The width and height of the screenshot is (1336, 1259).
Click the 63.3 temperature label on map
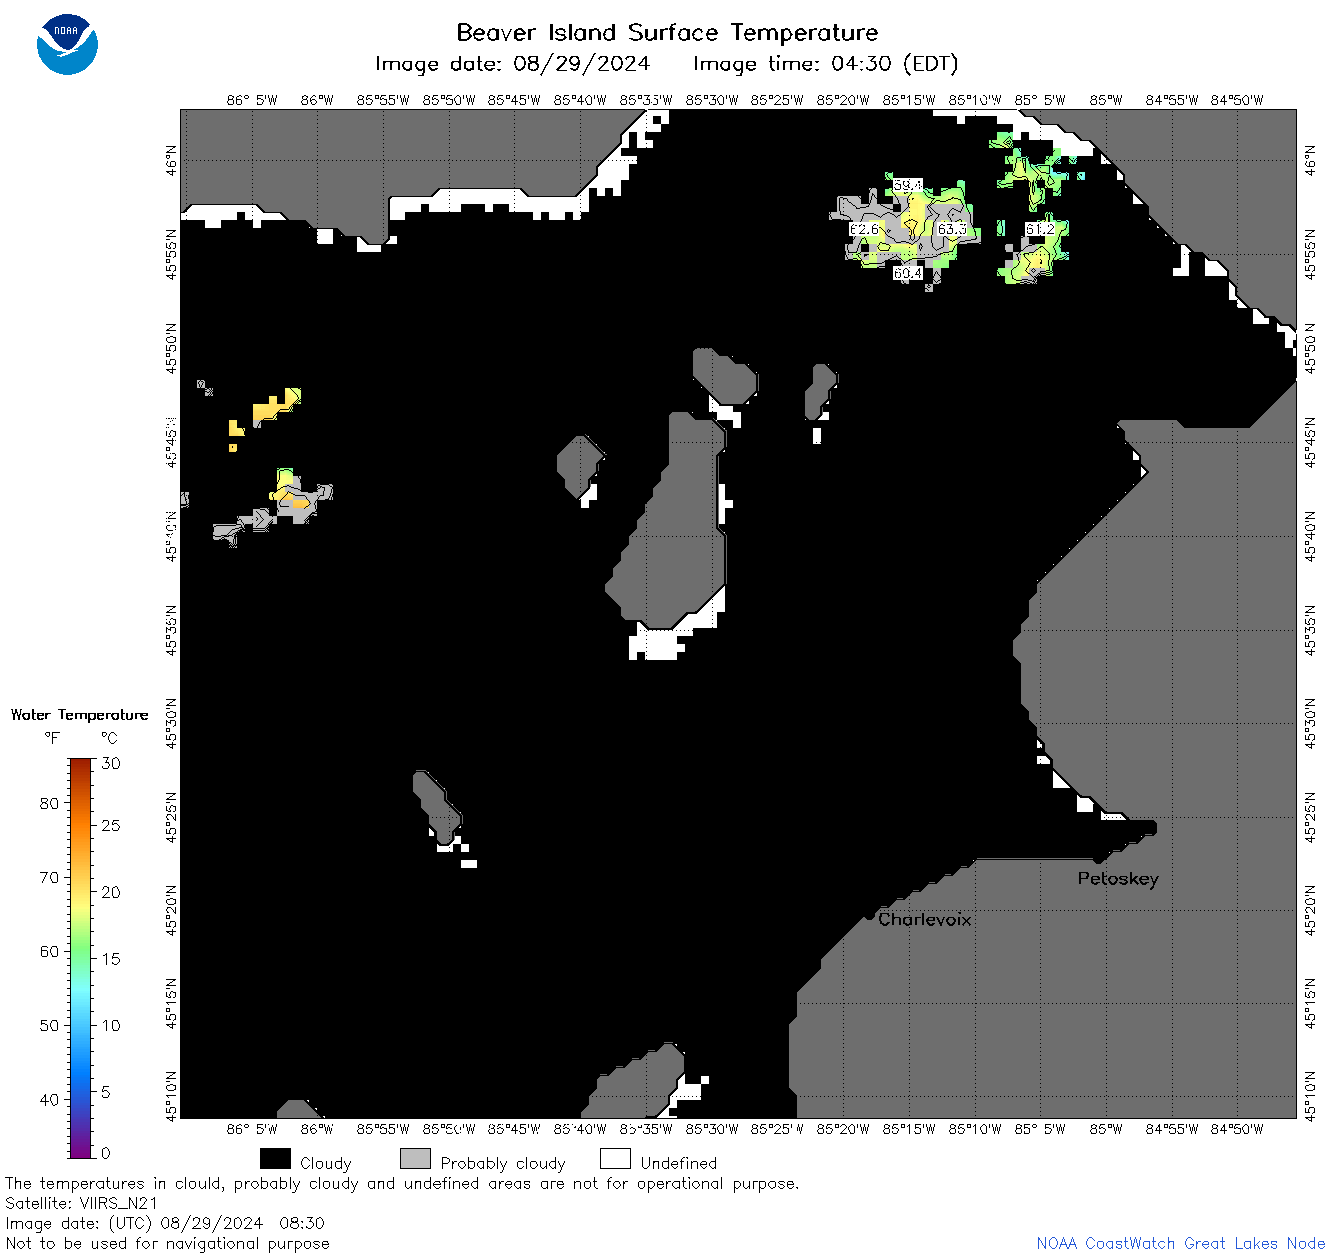click(x=951, y=229)
